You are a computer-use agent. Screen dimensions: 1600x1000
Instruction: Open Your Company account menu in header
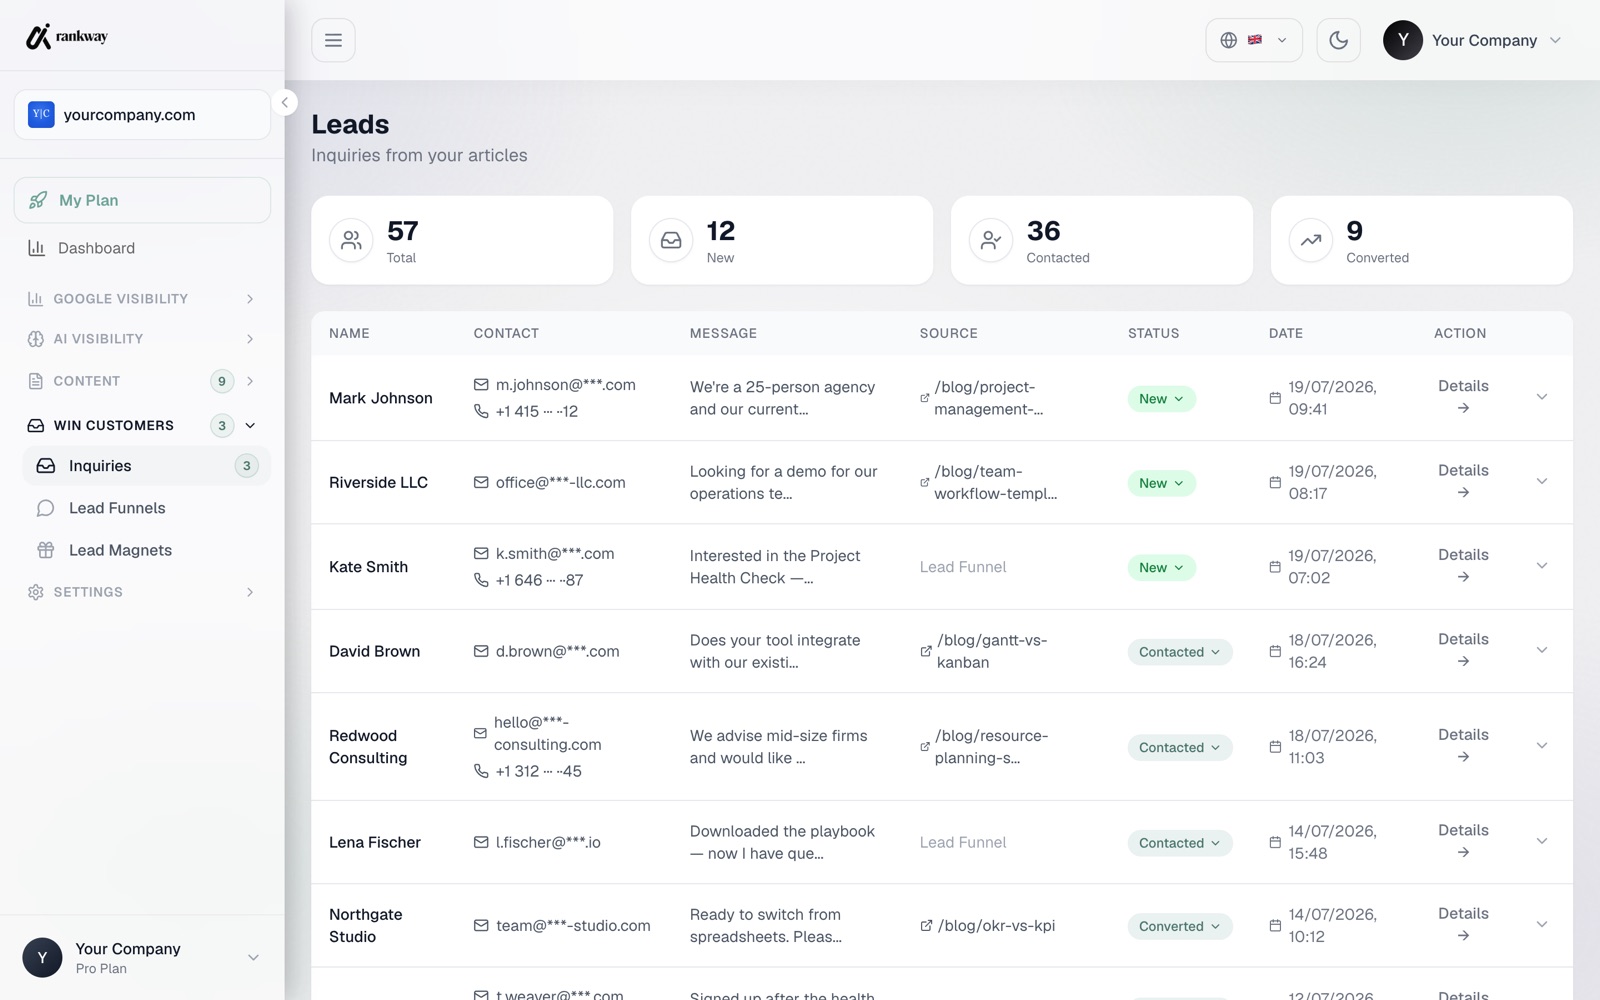tap(1472, 40)
